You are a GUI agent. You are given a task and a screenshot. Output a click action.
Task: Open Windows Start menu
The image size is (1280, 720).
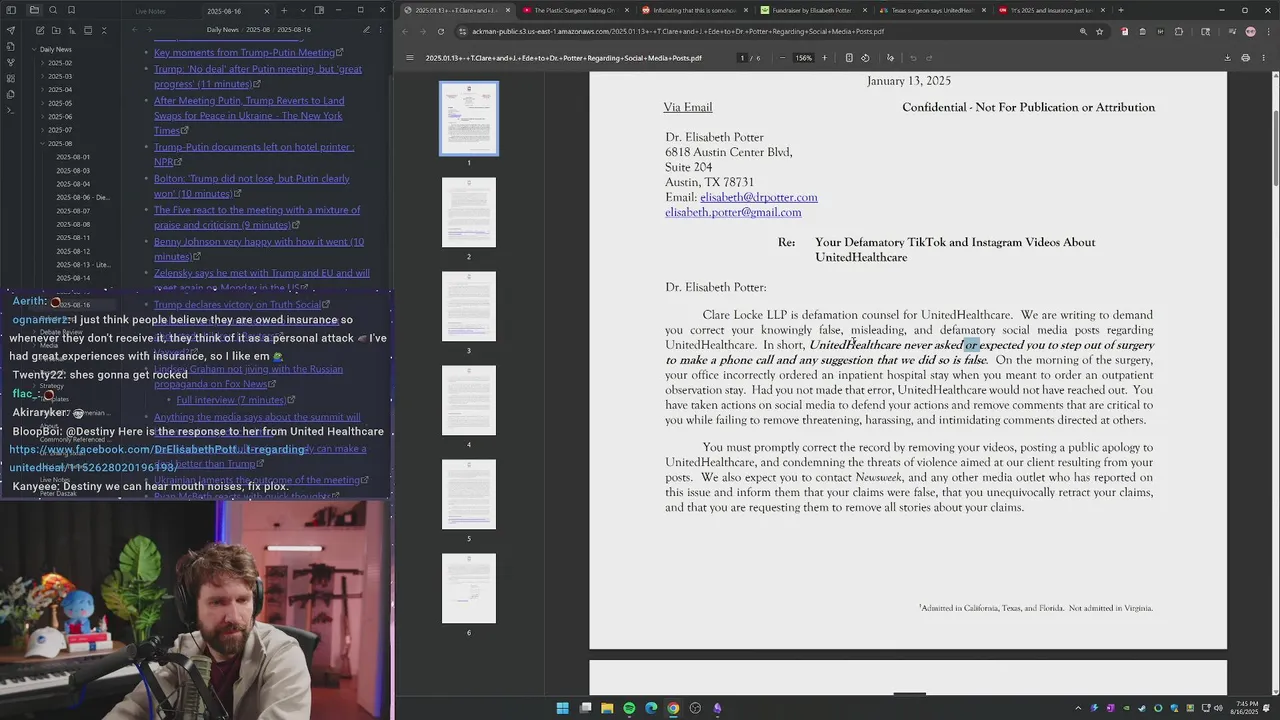(563, 708)
